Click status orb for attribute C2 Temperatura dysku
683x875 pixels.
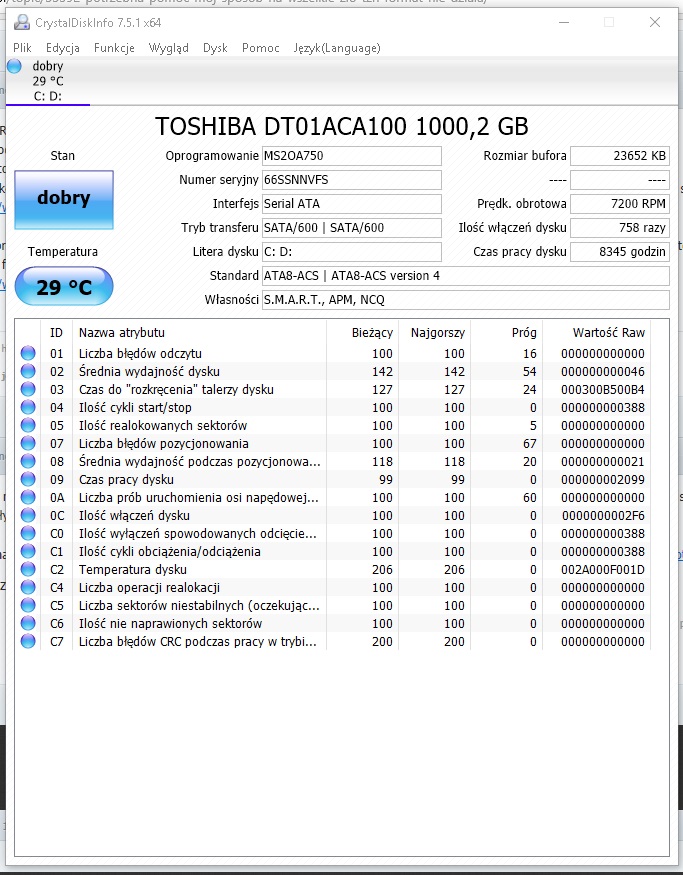tap(28, 569)
